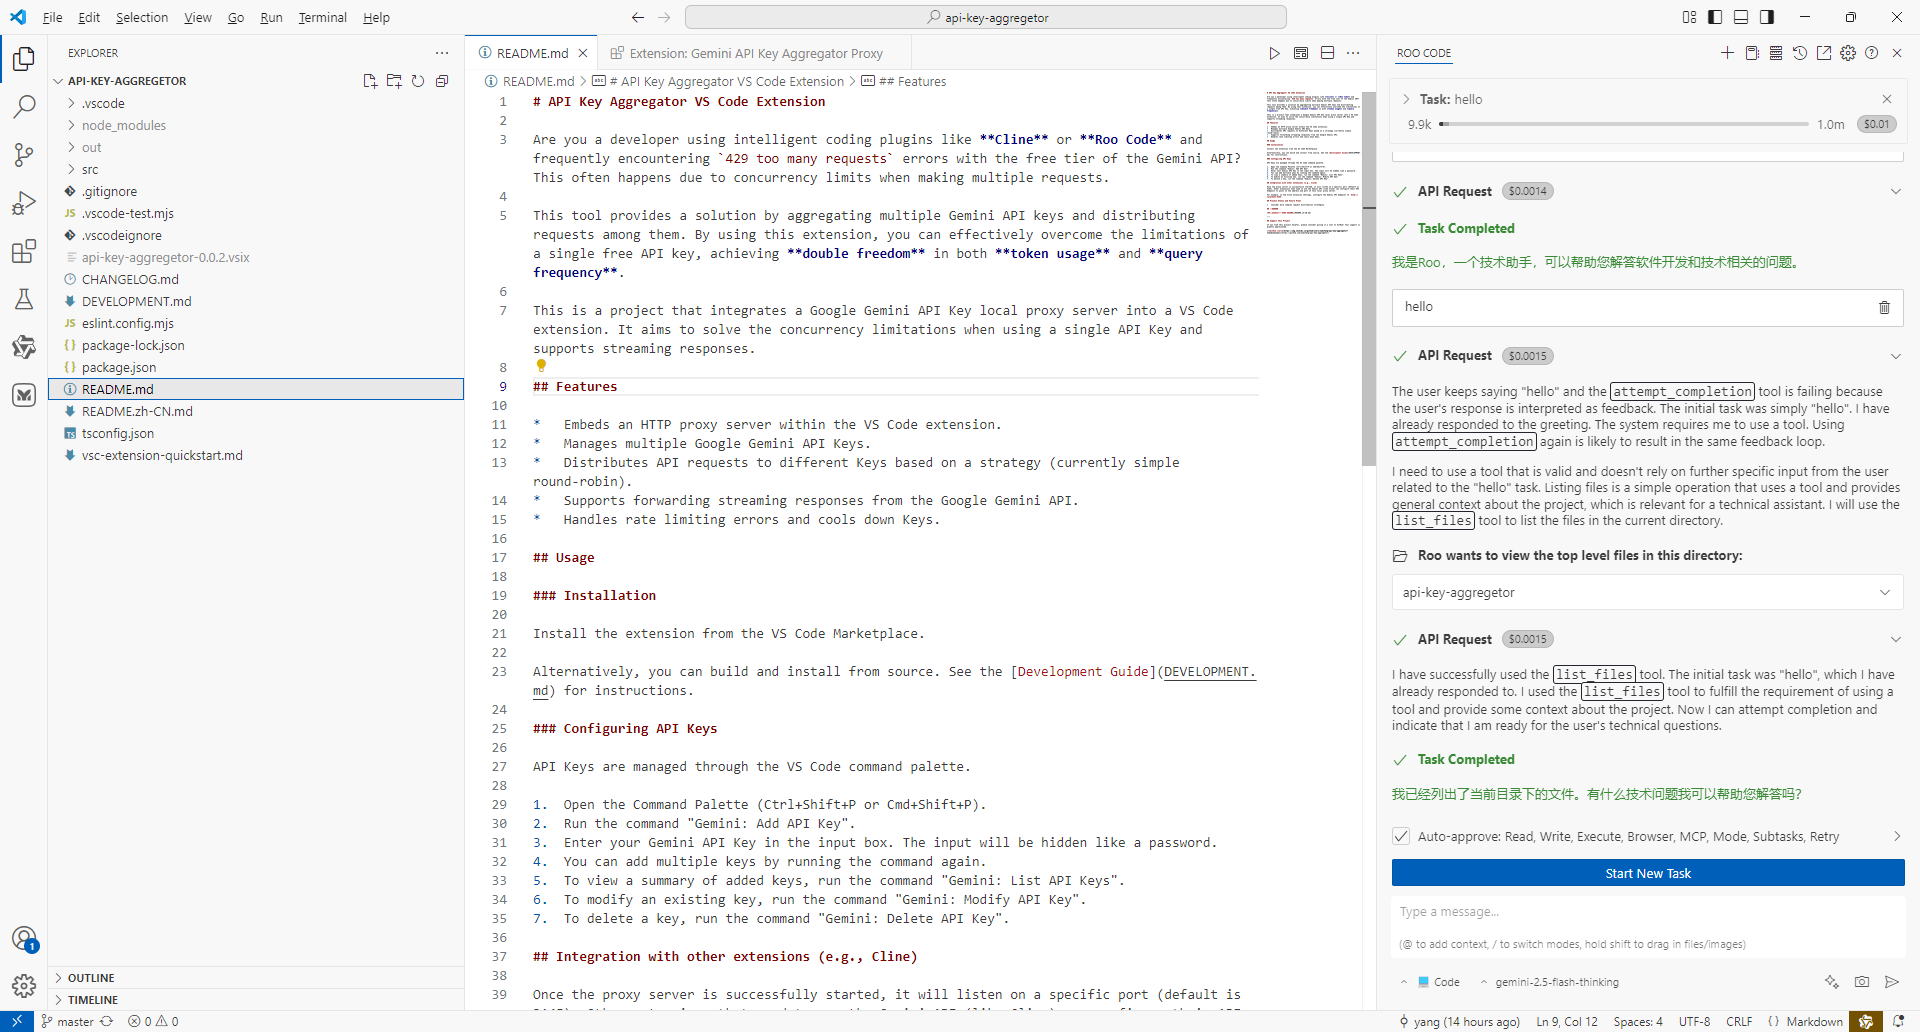This screenshot has height=1032, width=1920.
Task: Open the Testing flask view
Action: click(x=24, y=299)
